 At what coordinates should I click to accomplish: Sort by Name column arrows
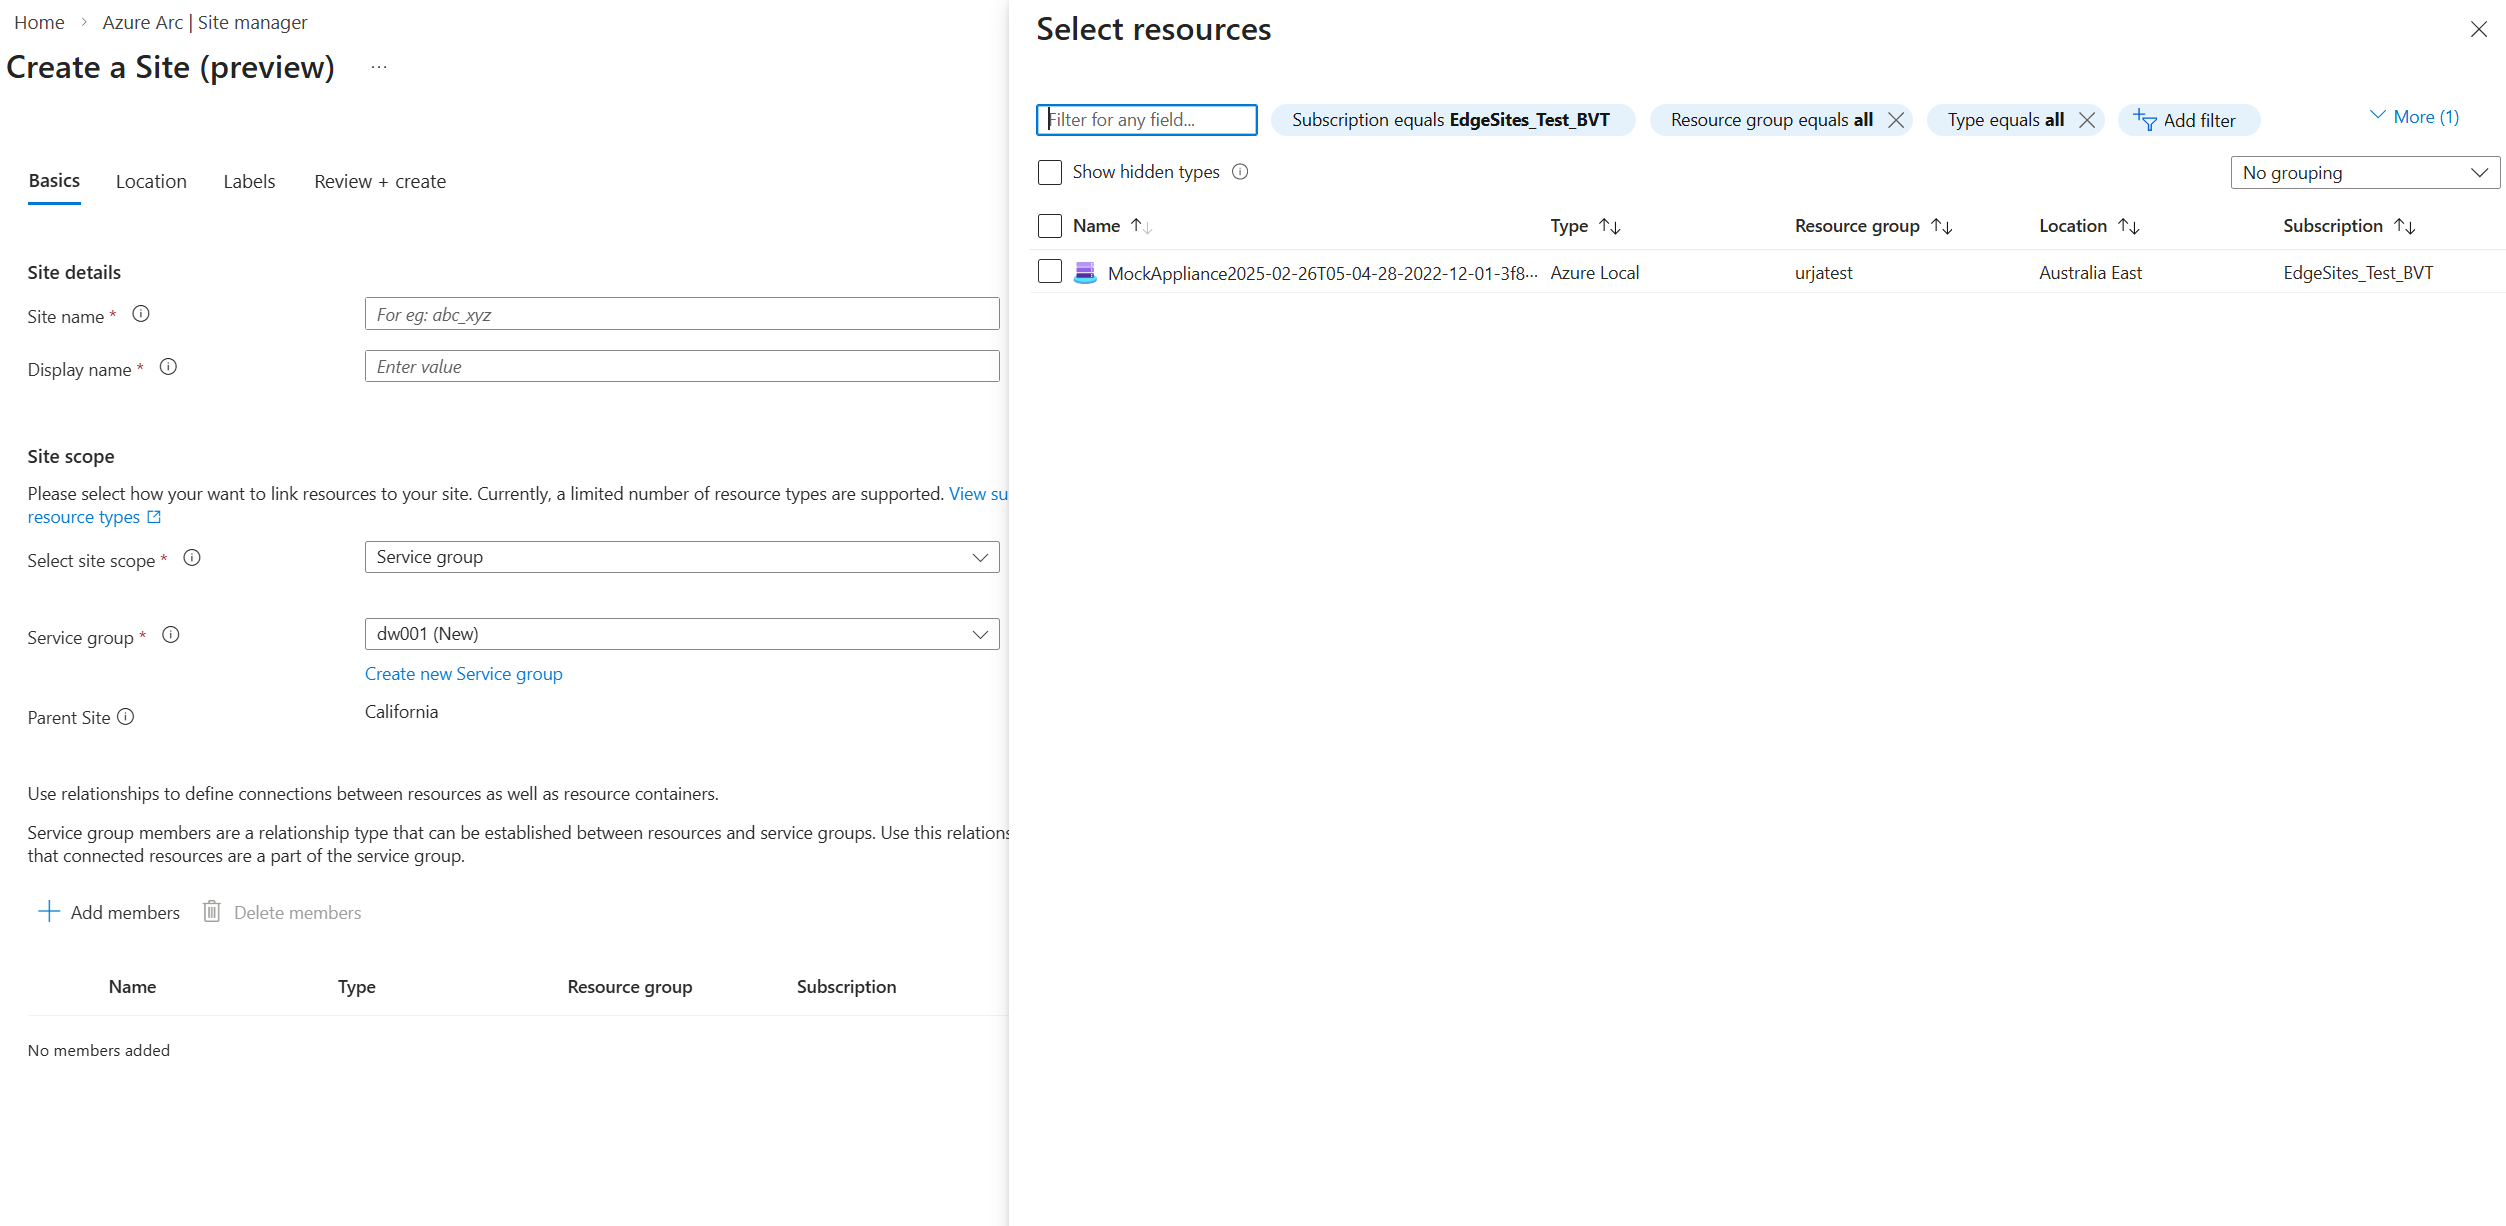pyautogui.click(x=1141, y=226)
